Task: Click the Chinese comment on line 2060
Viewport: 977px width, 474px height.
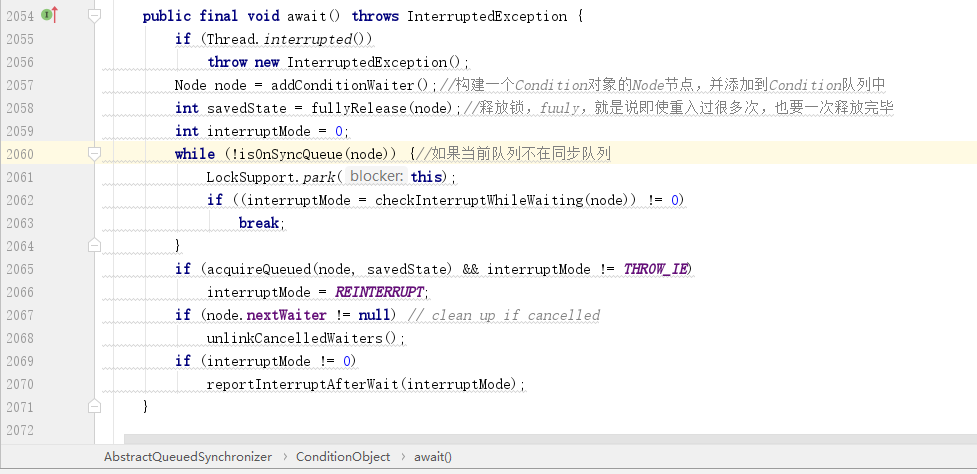Action: click(x=514, y=154)
